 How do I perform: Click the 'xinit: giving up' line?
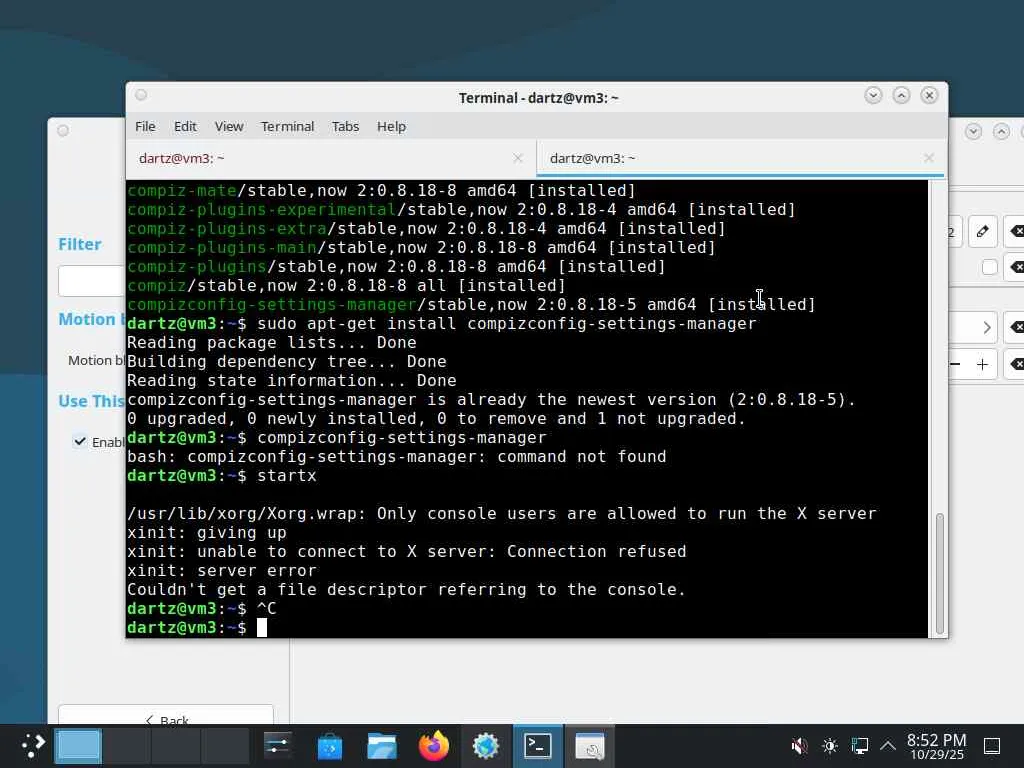pos(207,532)
